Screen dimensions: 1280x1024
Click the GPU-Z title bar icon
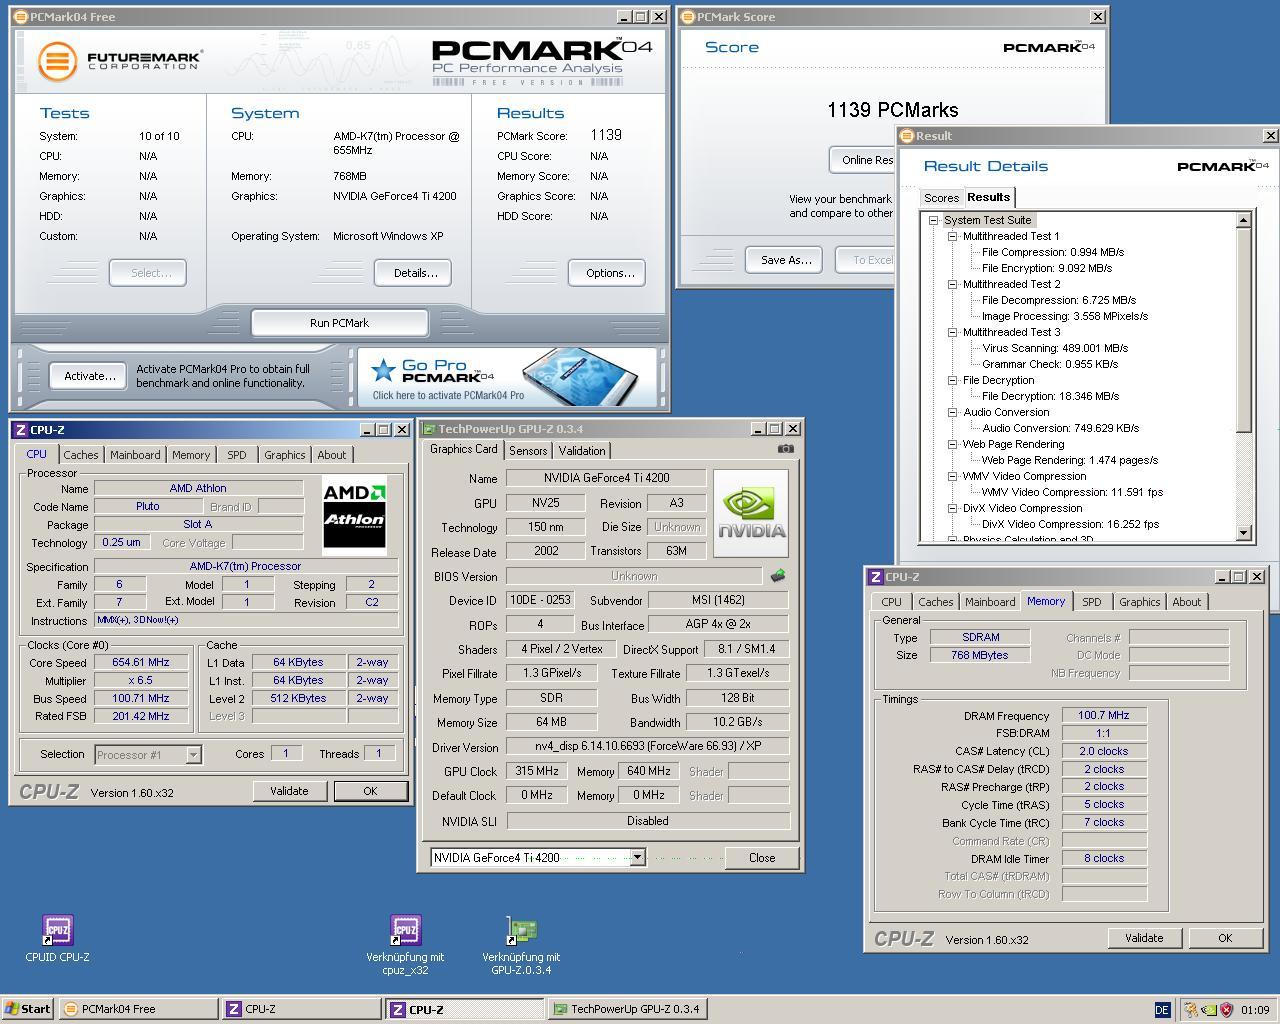(429, 429)
